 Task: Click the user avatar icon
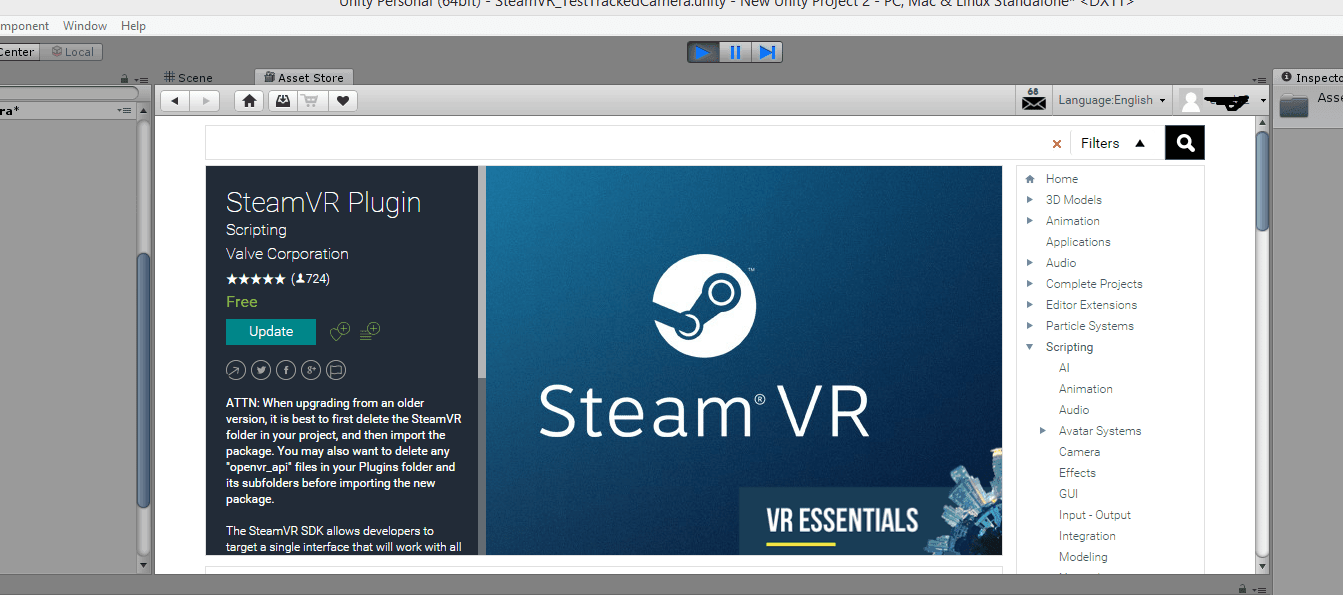click(1190, 100)
